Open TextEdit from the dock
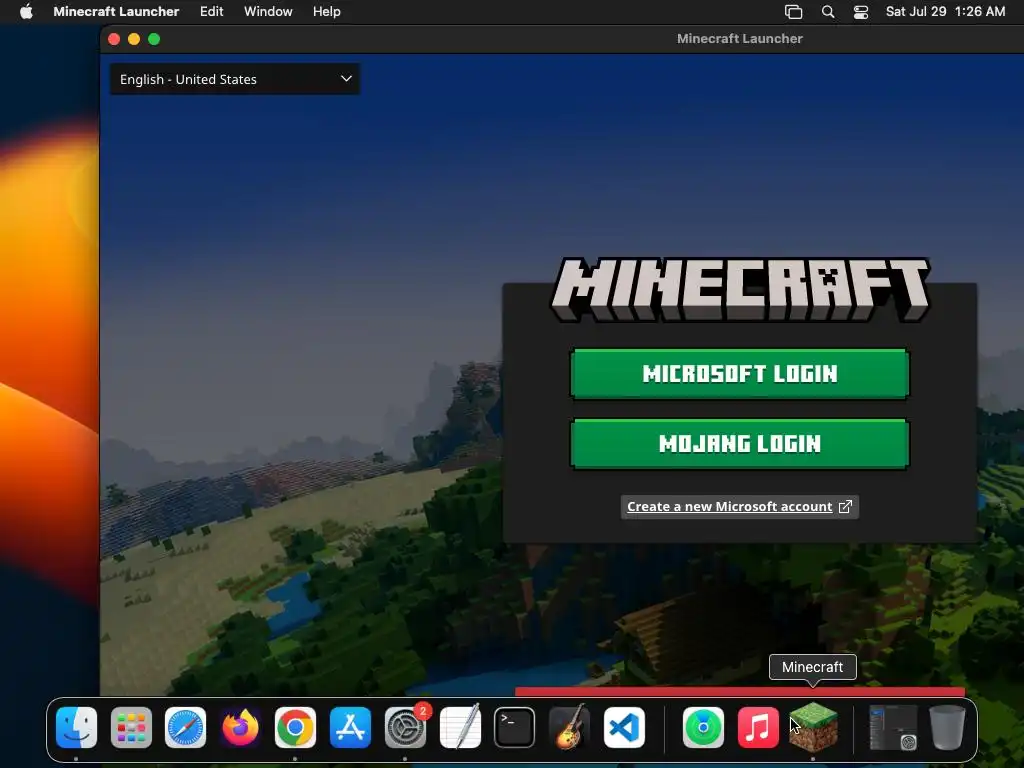The width and height of the screenshot is (1024, 768). tap(460, 728)
